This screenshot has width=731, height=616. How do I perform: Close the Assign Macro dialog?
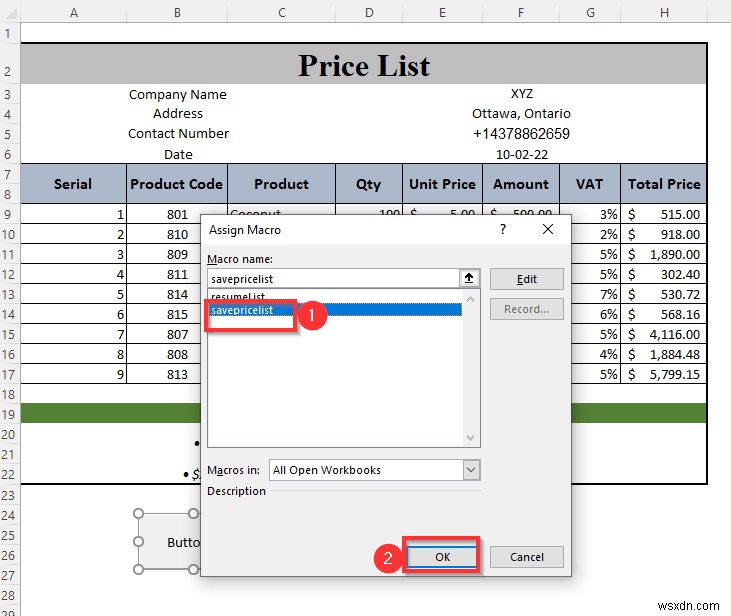point(548,229)
